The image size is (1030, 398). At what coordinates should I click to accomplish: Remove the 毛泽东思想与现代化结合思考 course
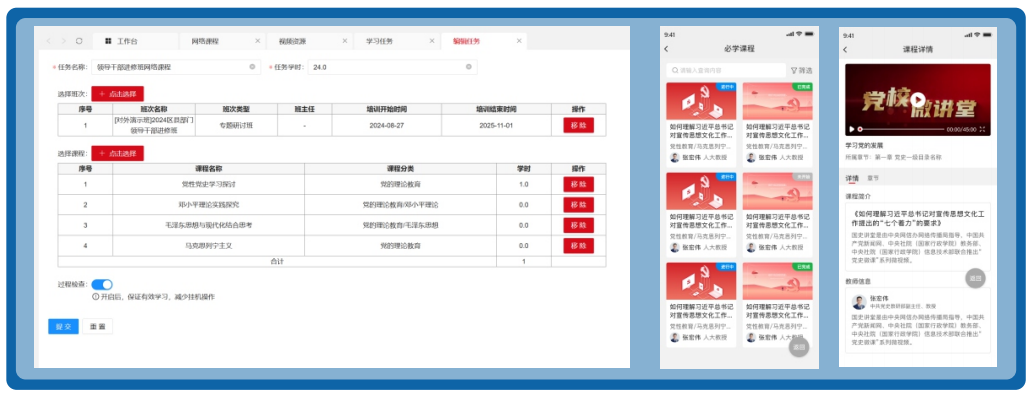coord(578,225)
